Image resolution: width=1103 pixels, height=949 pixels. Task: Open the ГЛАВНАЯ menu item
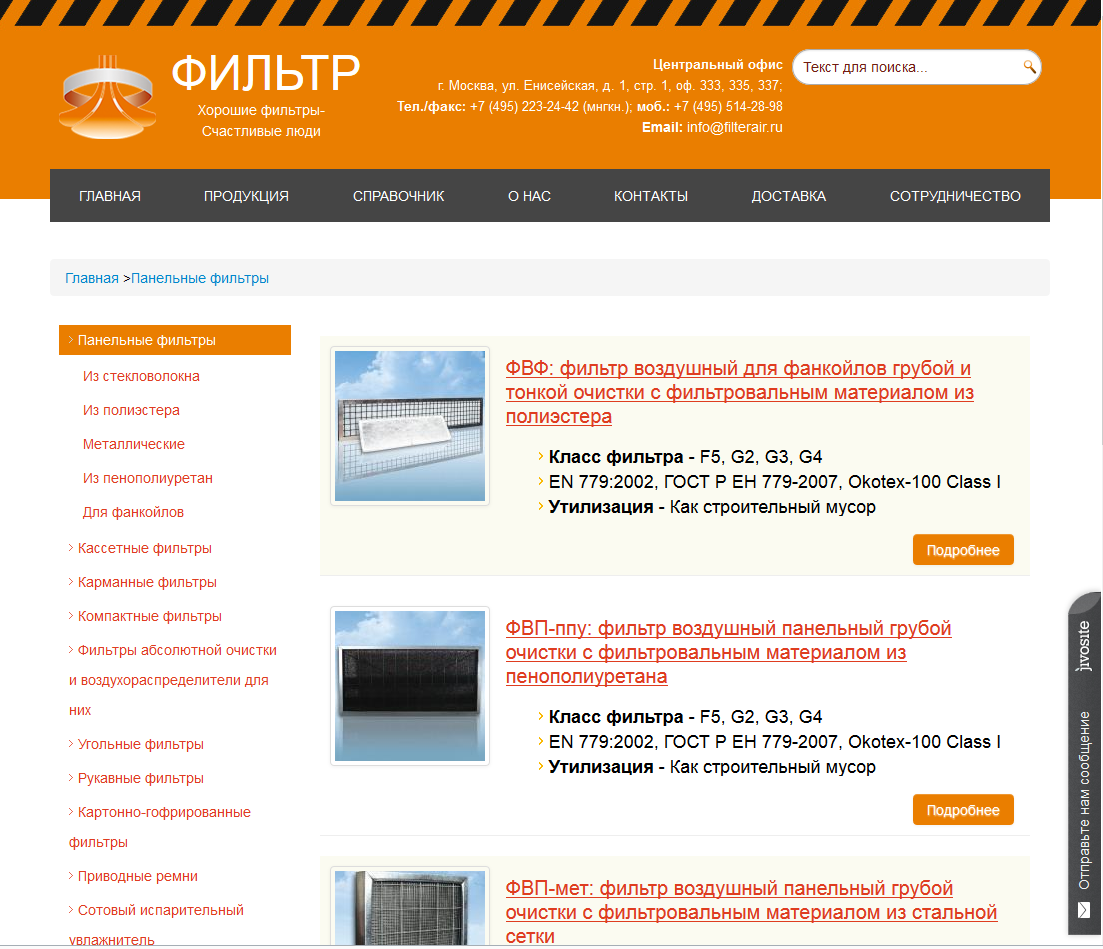point(110,196)
